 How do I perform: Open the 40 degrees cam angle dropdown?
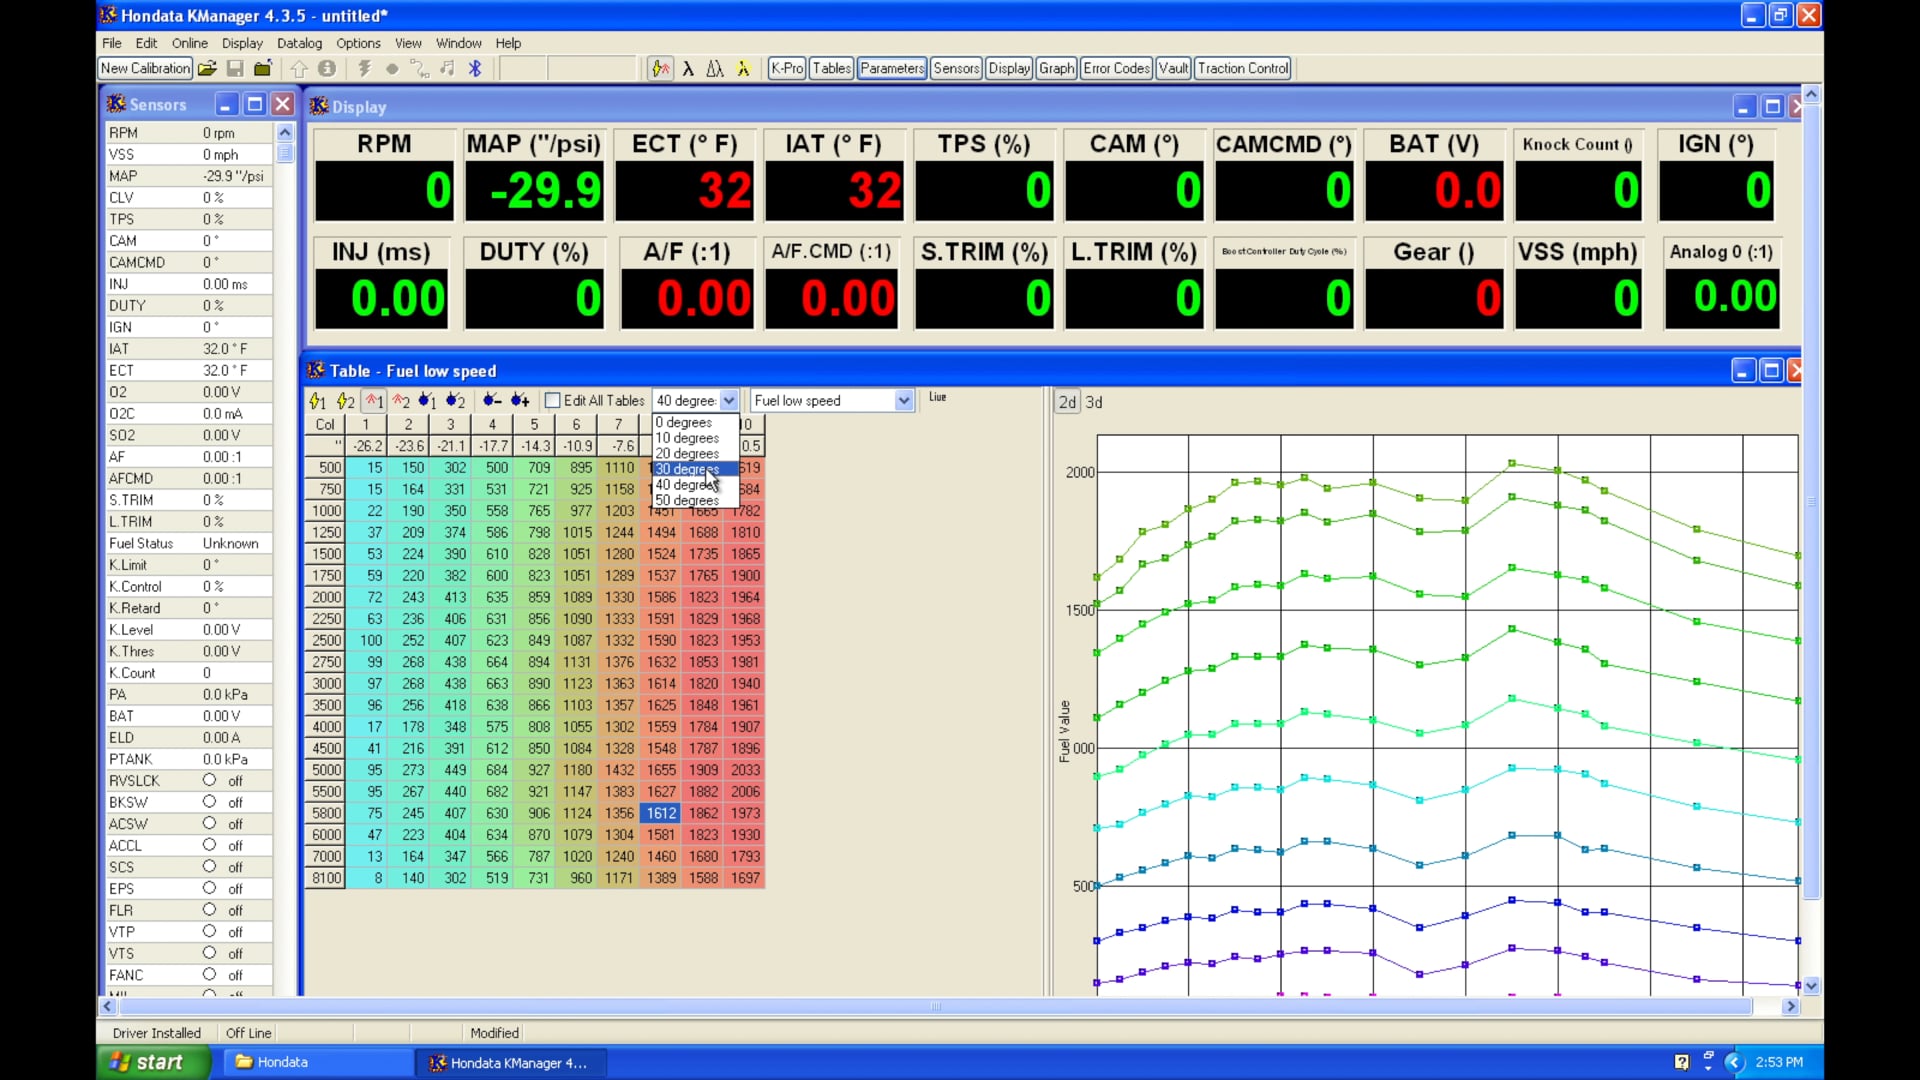click(729, 400)
